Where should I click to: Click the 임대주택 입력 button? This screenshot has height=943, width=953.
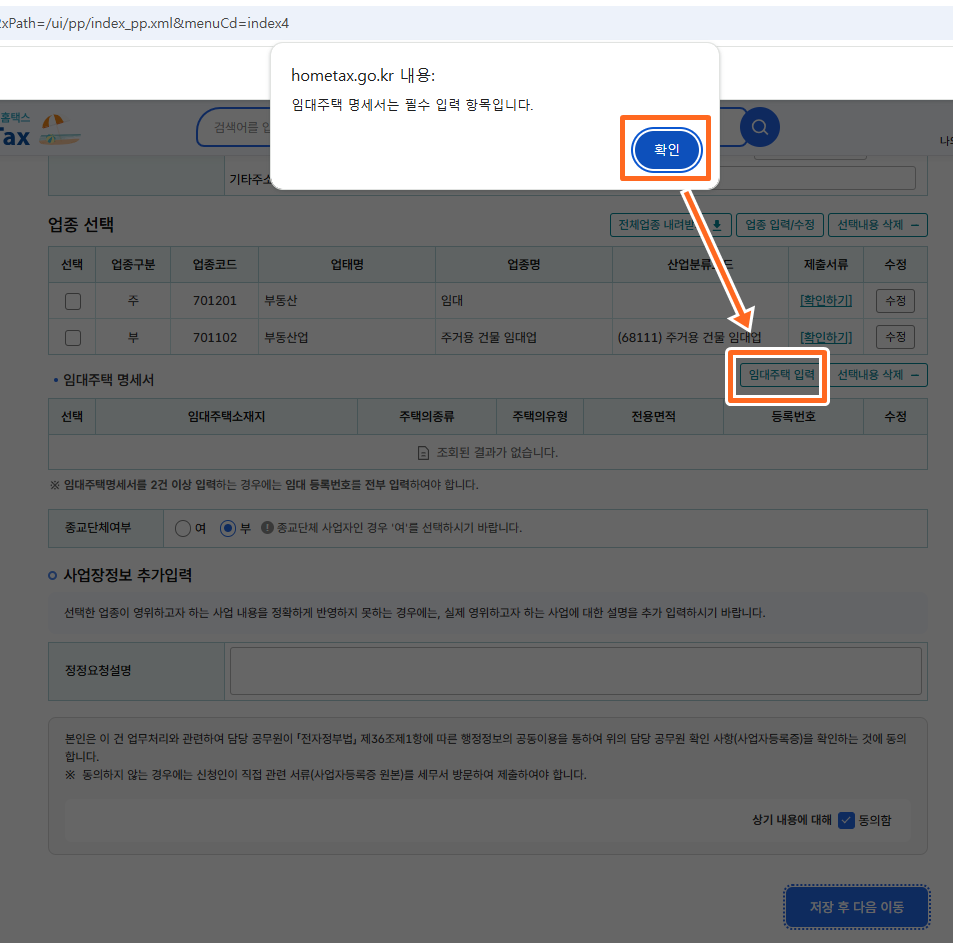point(778,375)
